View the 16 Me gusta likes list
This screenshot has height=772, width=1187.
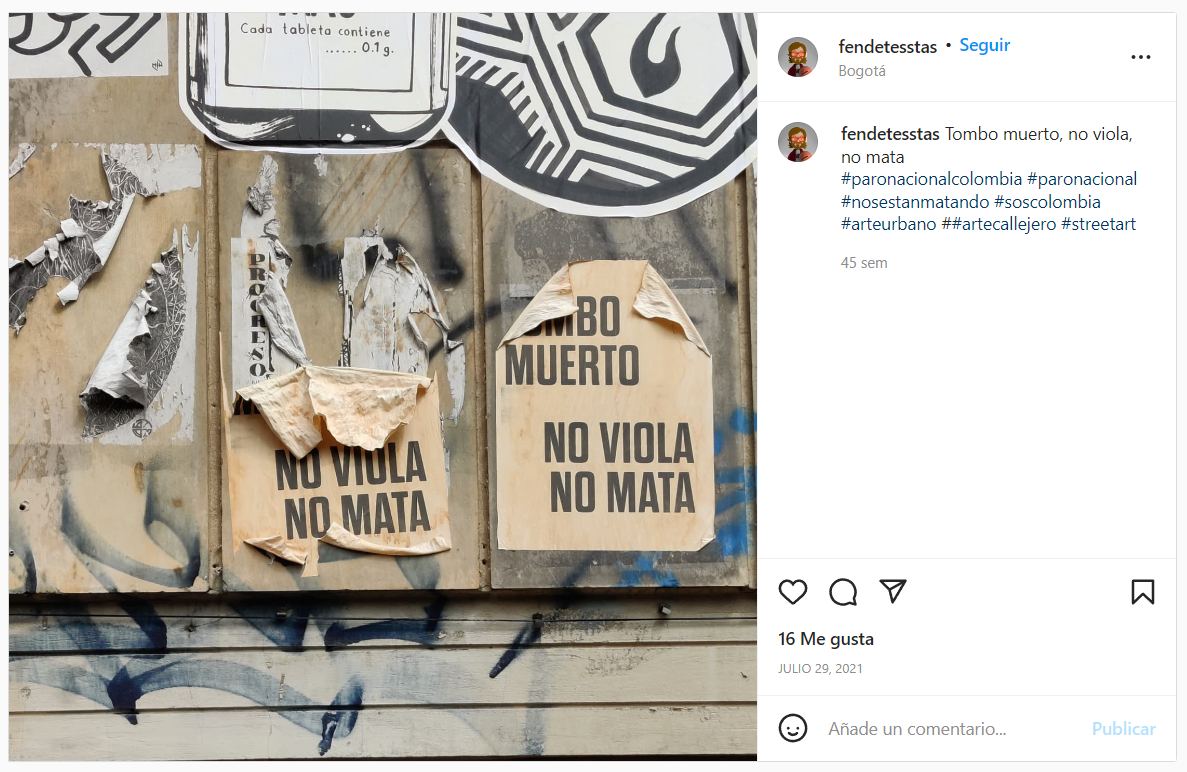click(826, 639)
